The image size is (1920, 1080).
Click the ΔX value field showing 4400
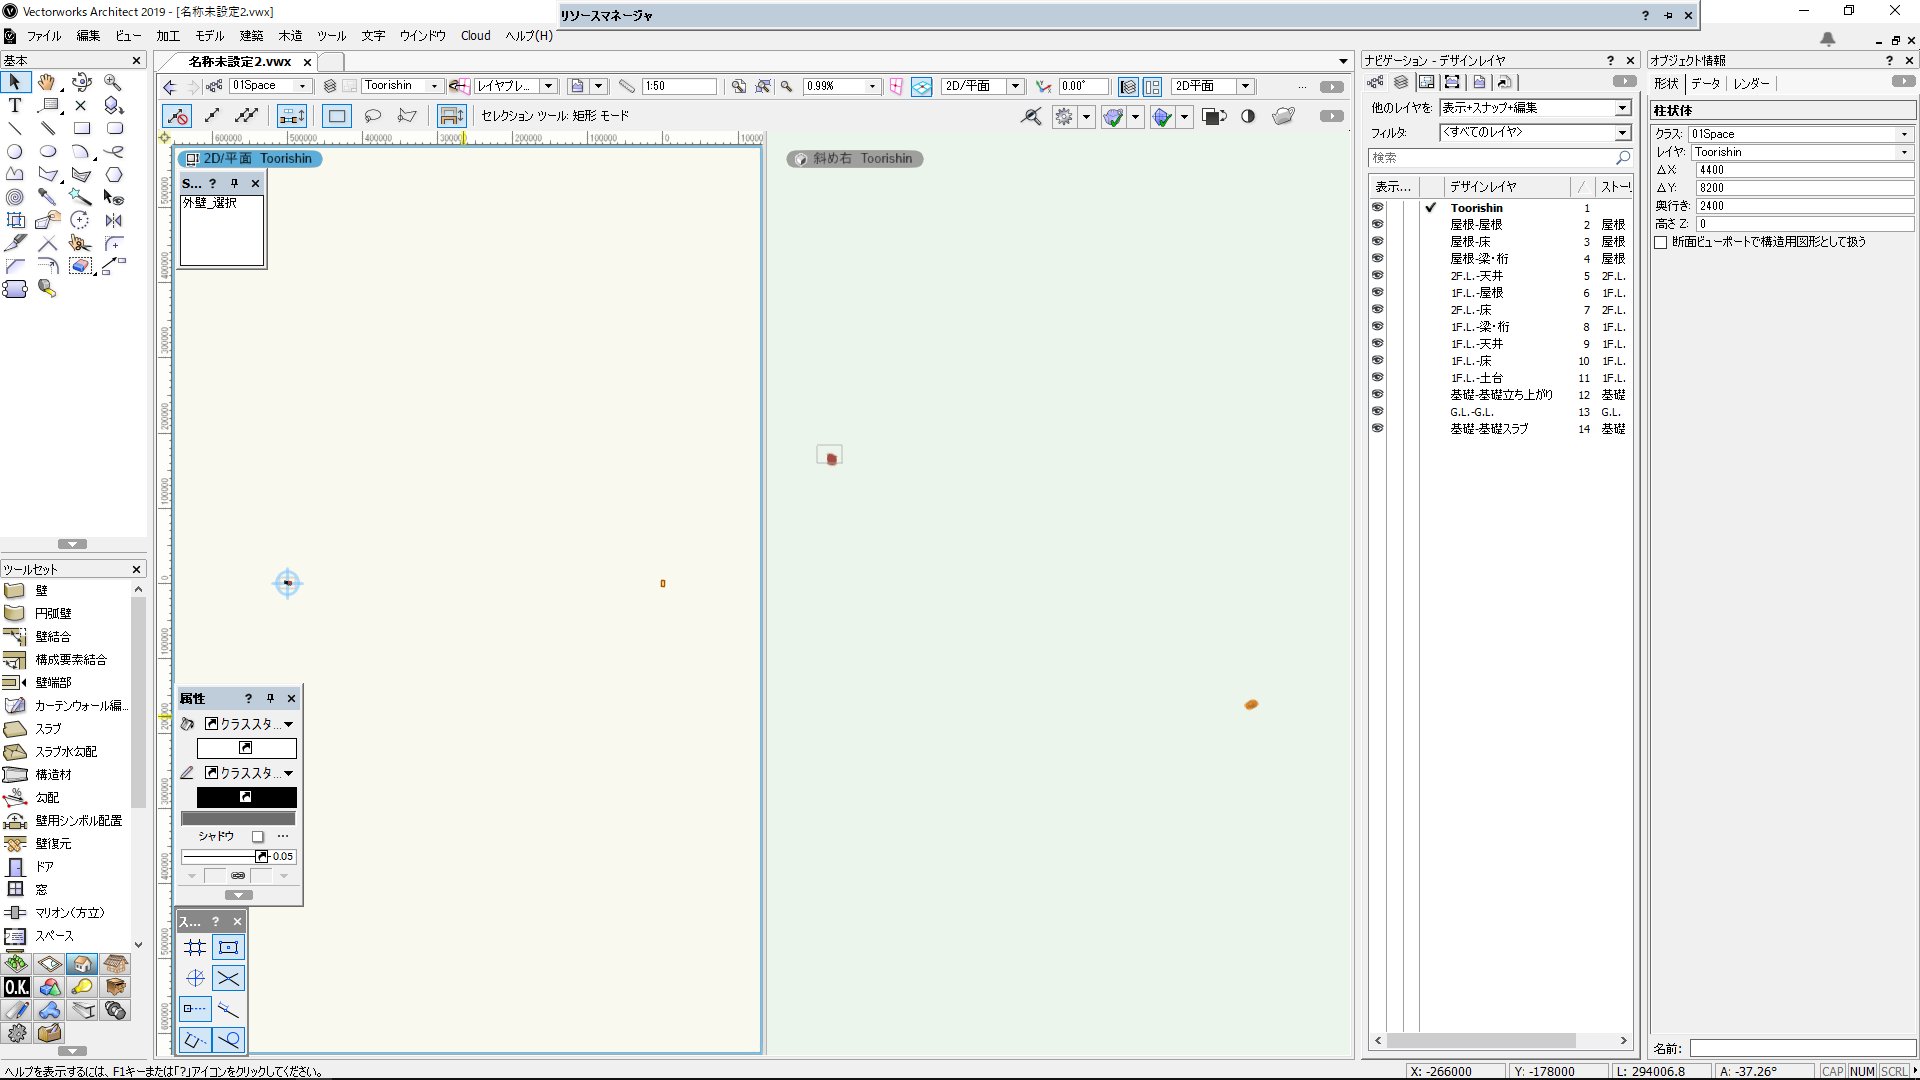(1804, 170)
